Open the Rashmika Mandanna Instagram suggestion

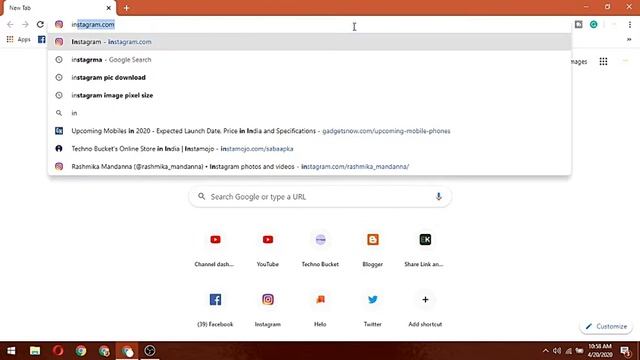pos(309,167)
